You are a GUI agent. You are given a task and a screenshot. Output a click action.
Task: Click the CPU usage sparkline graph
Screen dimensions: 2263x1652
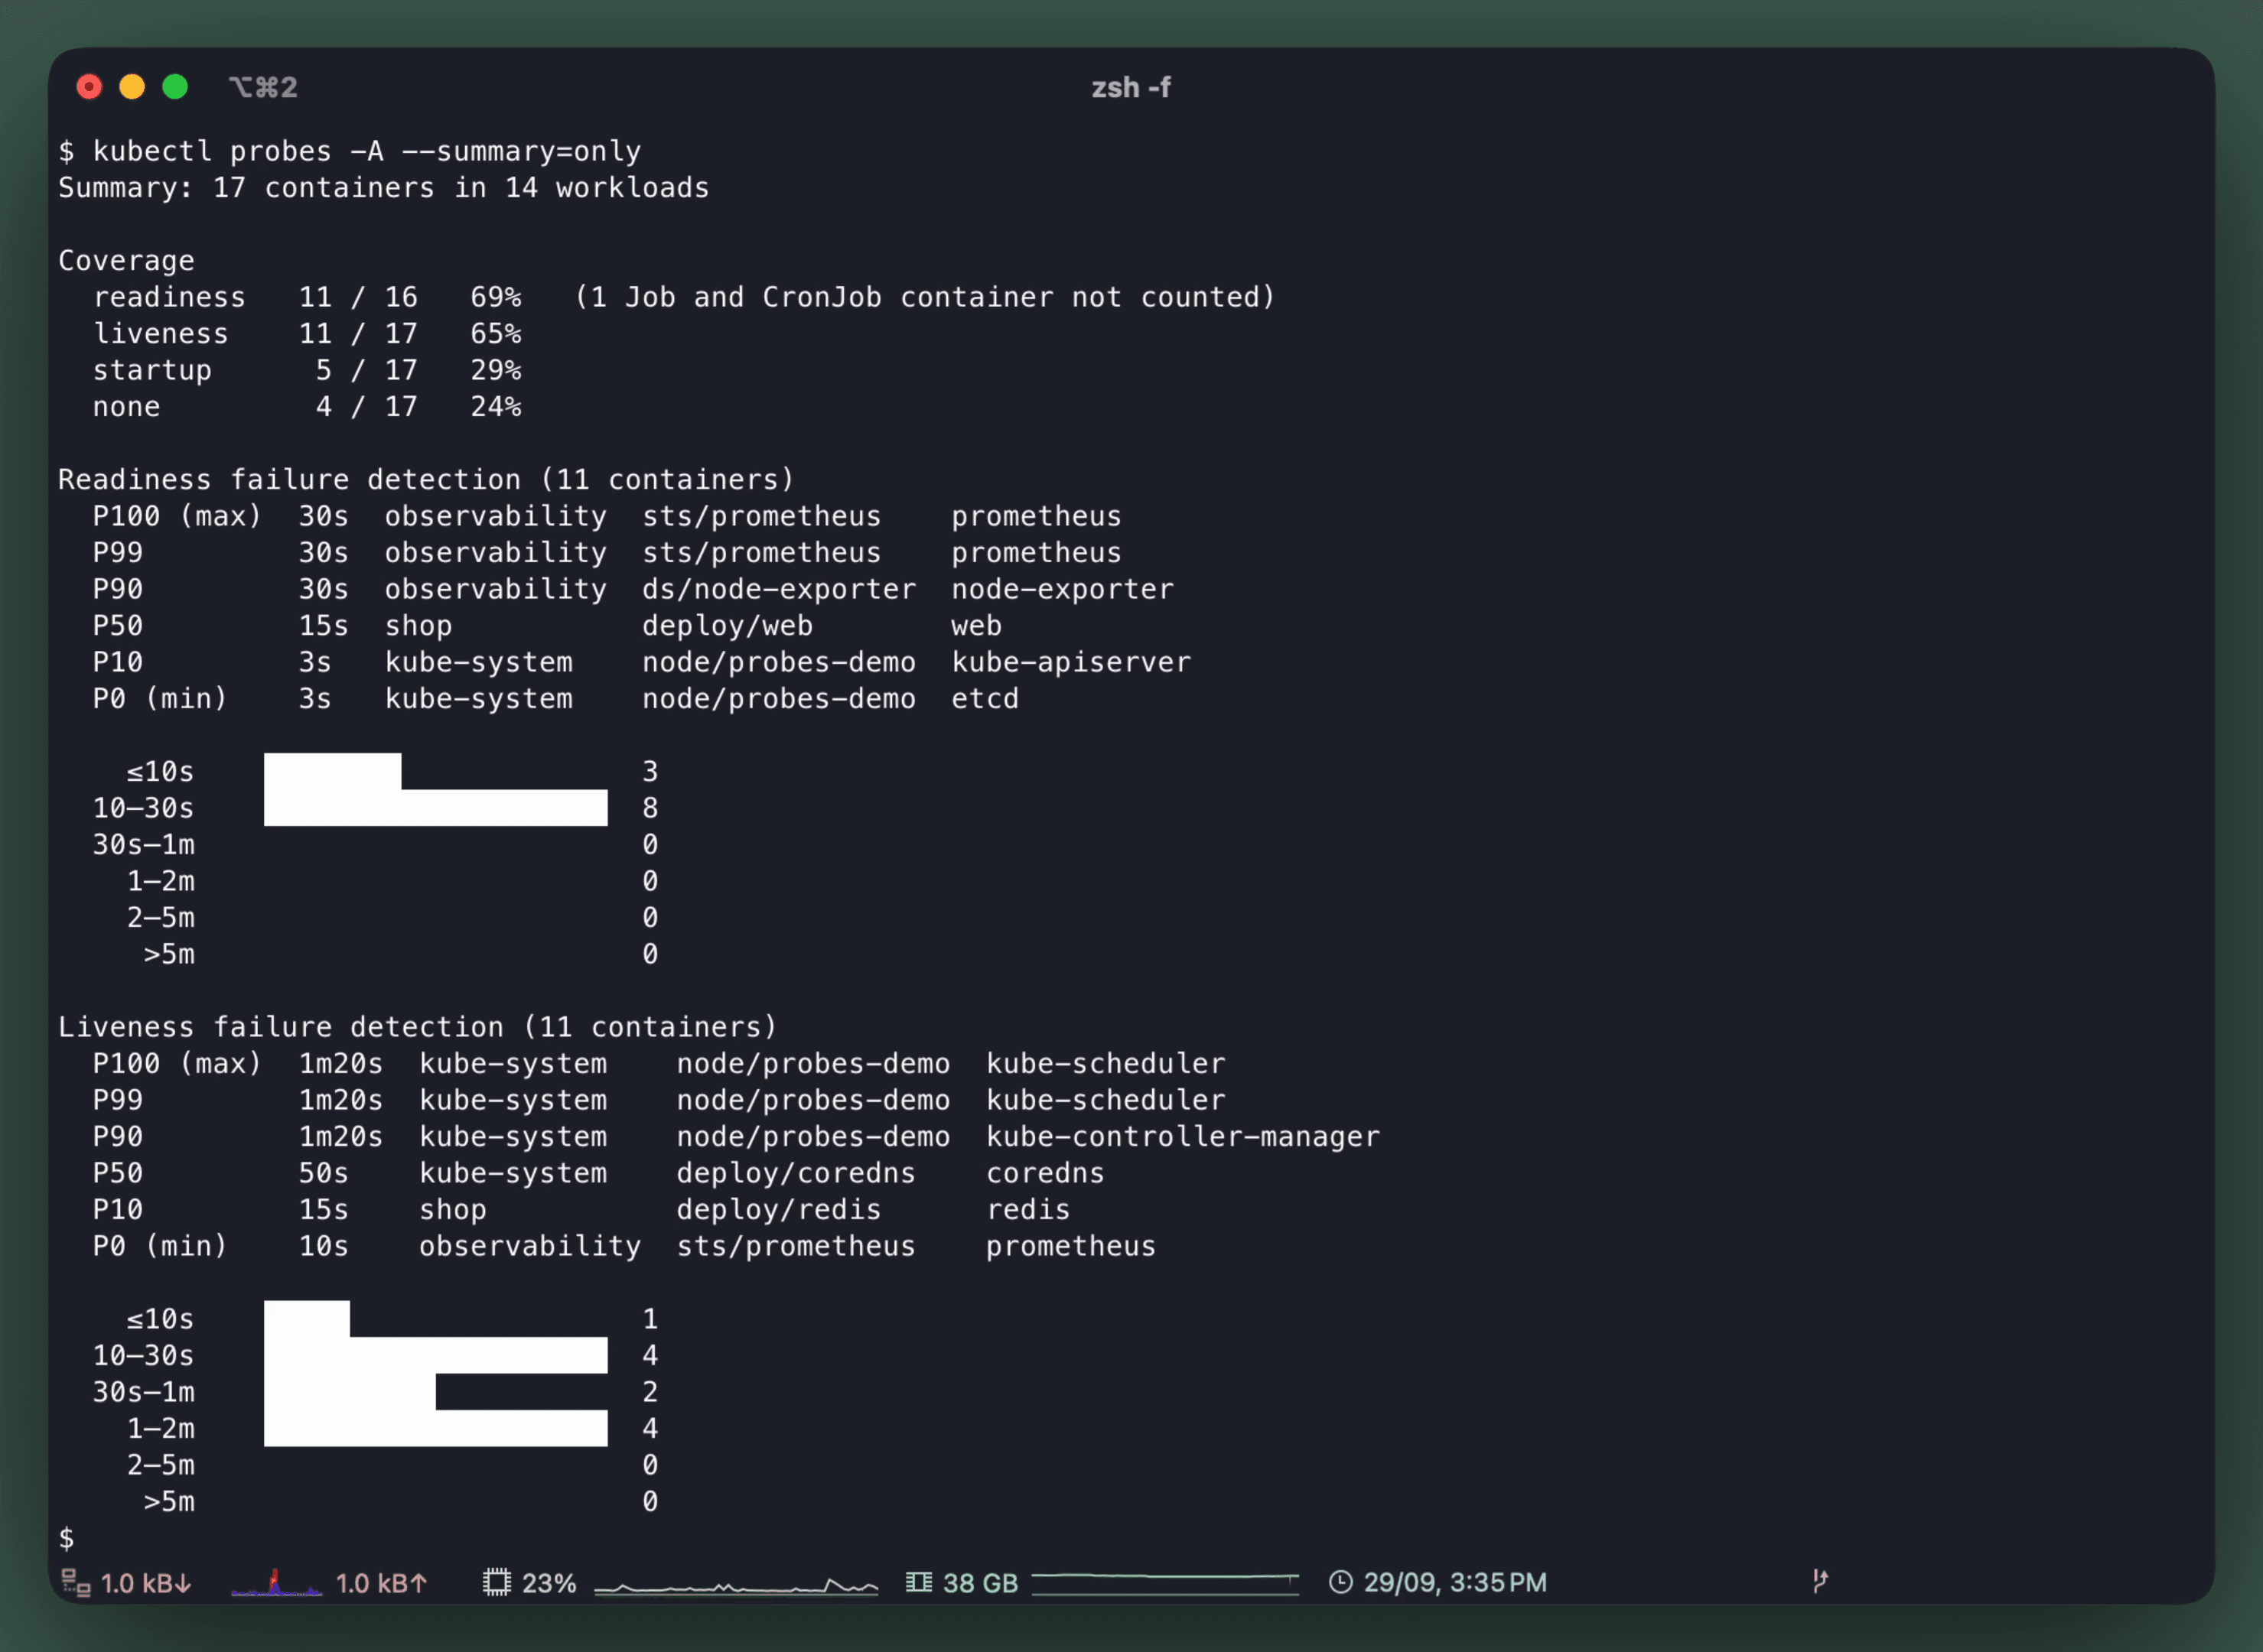point(736,1586)
